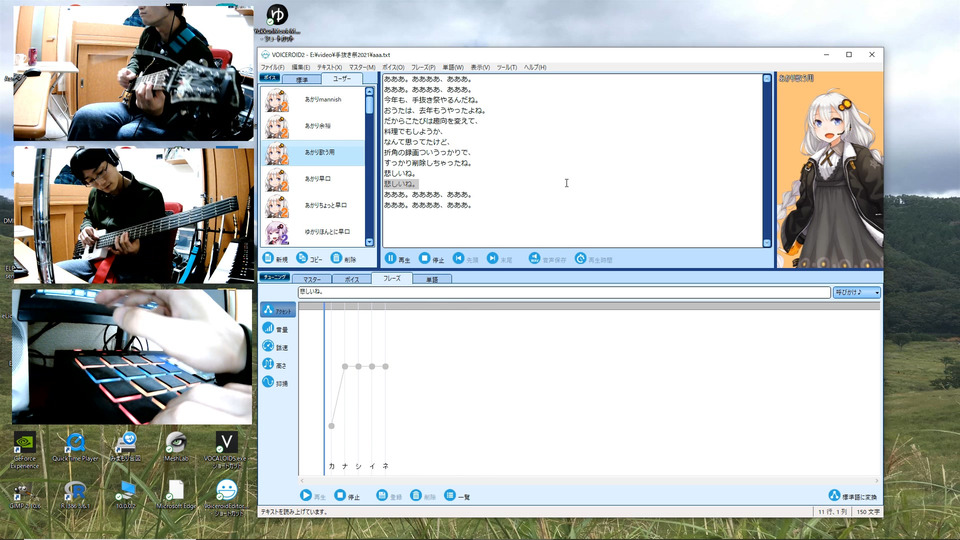Open the 呼びかけ style dropdown
960x540 pixels.
pyautogui.click(x=857, y=292)
